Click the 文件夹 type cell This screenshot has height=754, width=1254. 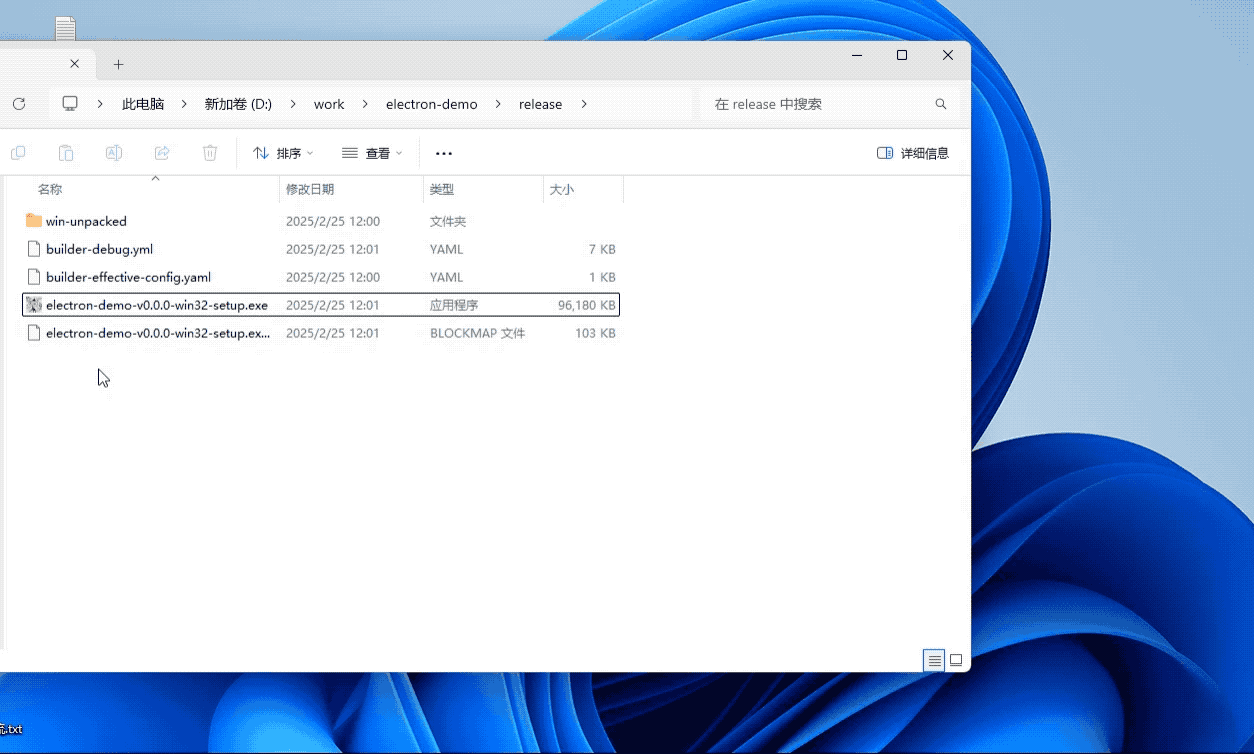pos(448,221)
